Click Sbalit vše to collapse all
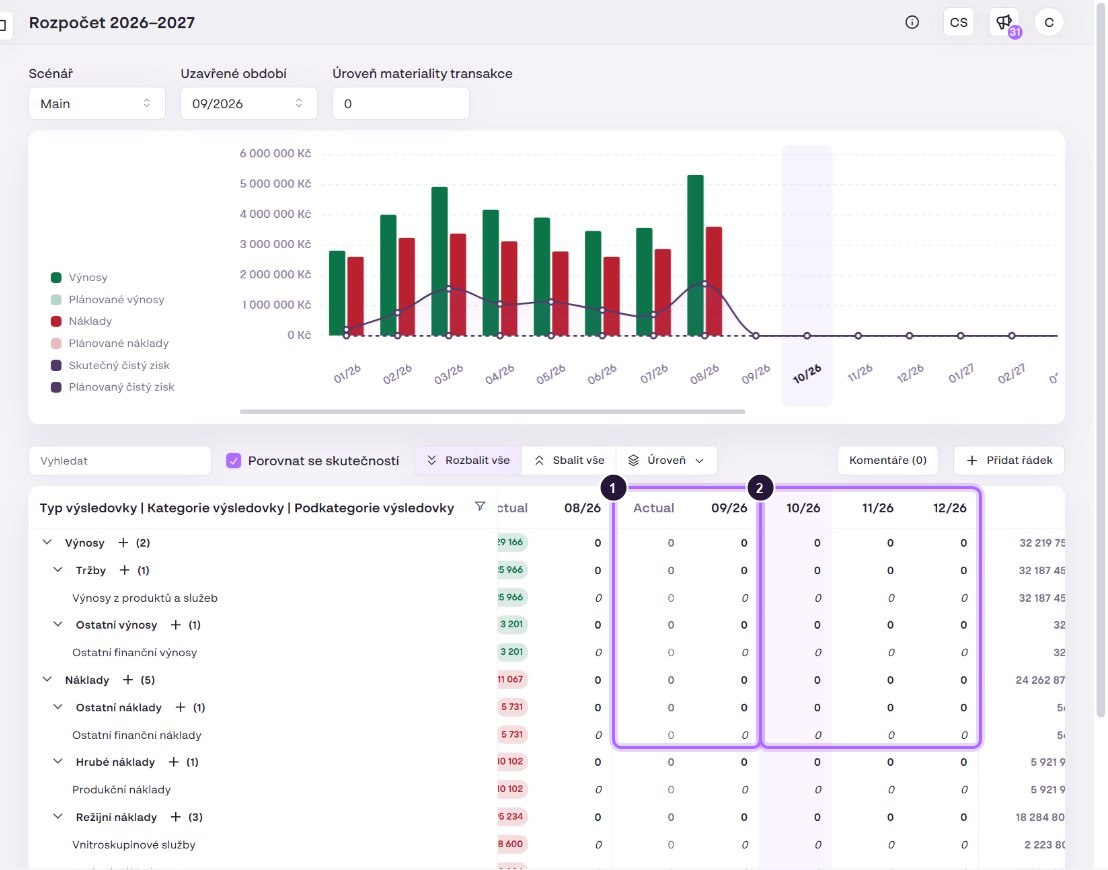The width and height of the screenshot is (1108, 870). tap(569, 461)
